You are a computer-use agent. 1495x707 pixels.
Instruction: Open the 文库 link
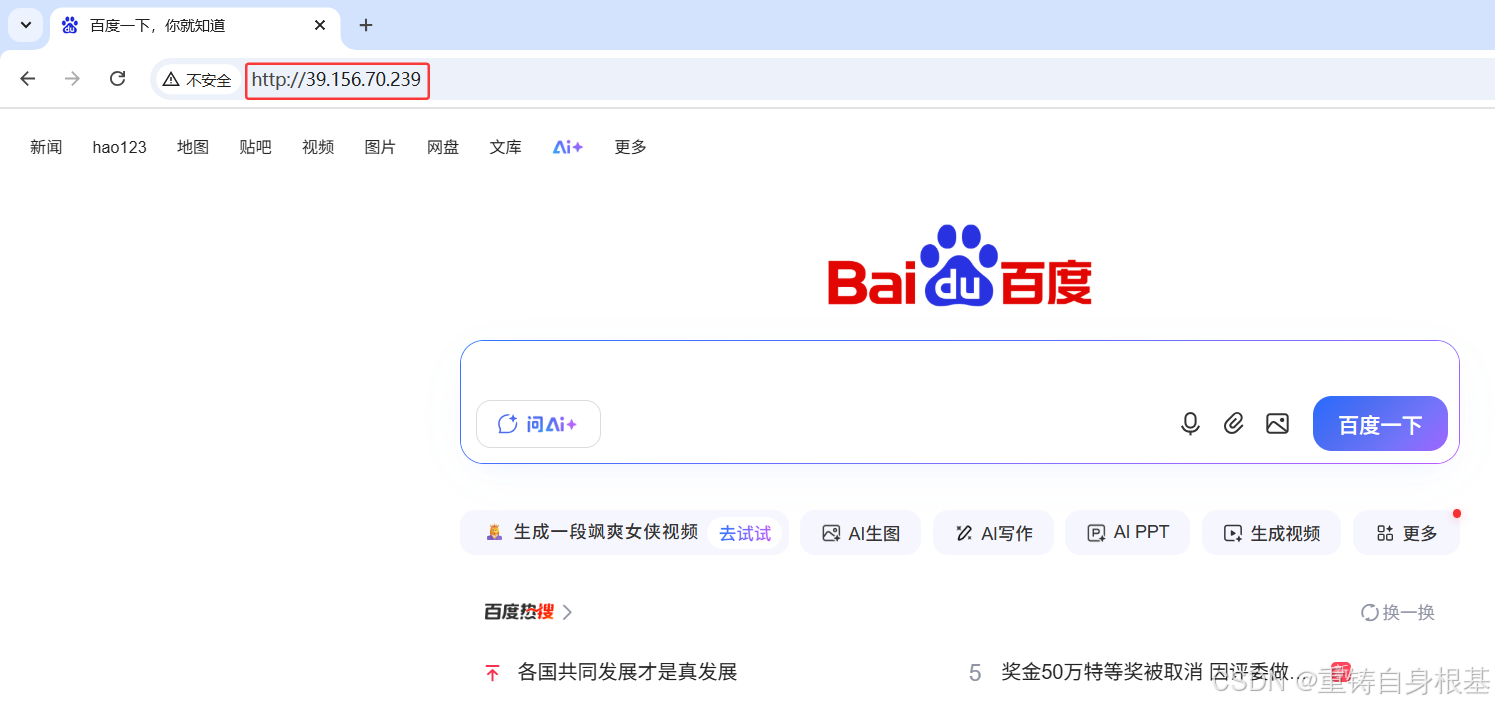[x=506, y=147]
